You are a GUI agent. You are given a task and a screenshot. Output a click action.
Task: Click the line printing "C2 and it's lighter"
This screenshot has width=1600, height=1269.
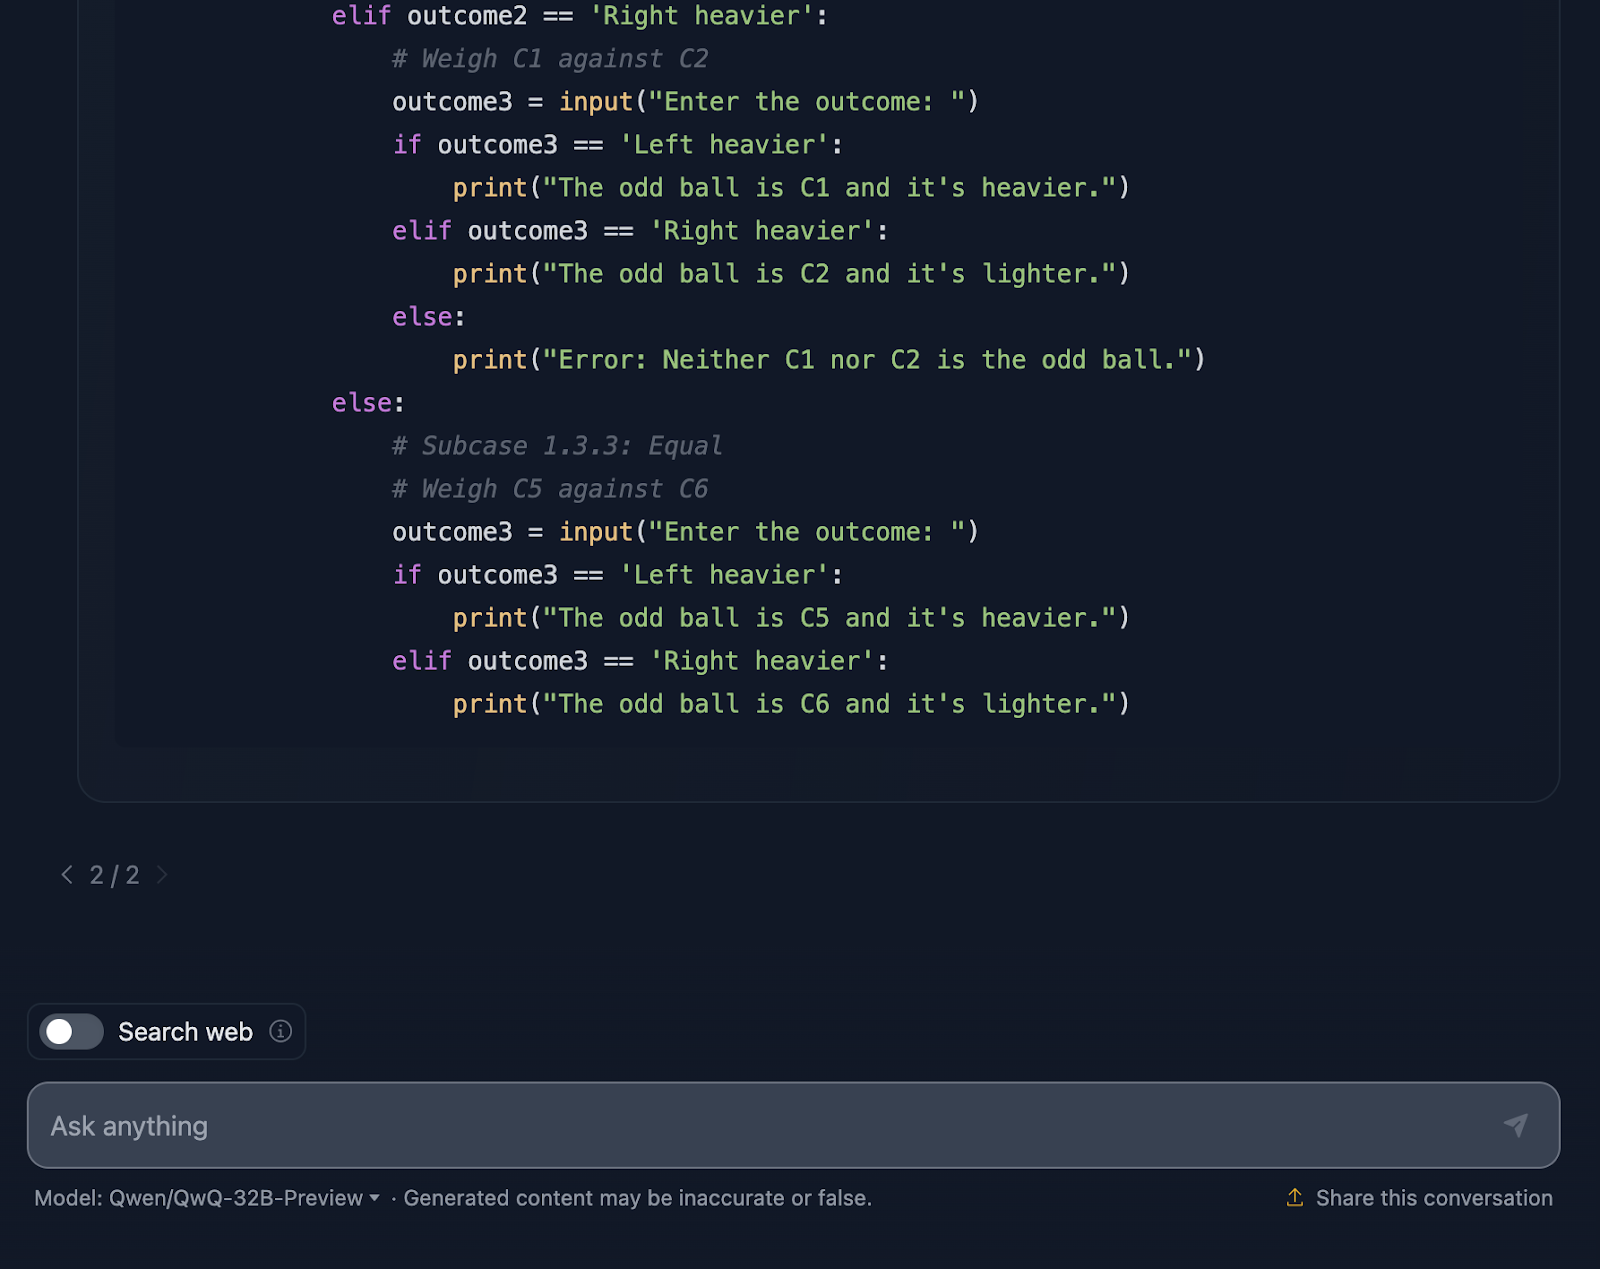tap(791, 274)
